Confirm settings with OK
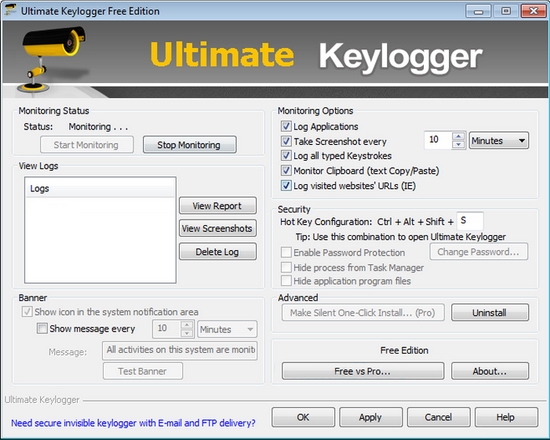This screenshot has width=550, height=440. pyautogui.click(x=303, y=417)
